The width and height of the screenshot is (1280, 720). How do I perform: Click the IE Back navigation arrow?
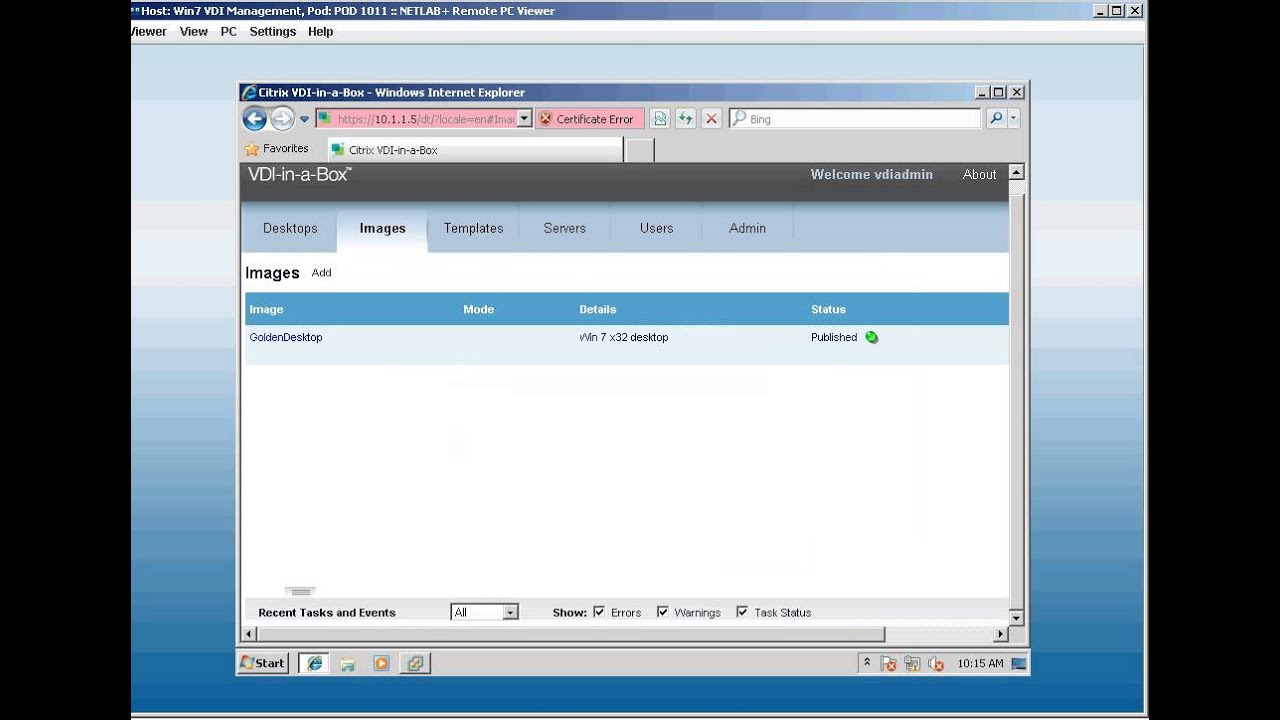[x=255, y=119]
